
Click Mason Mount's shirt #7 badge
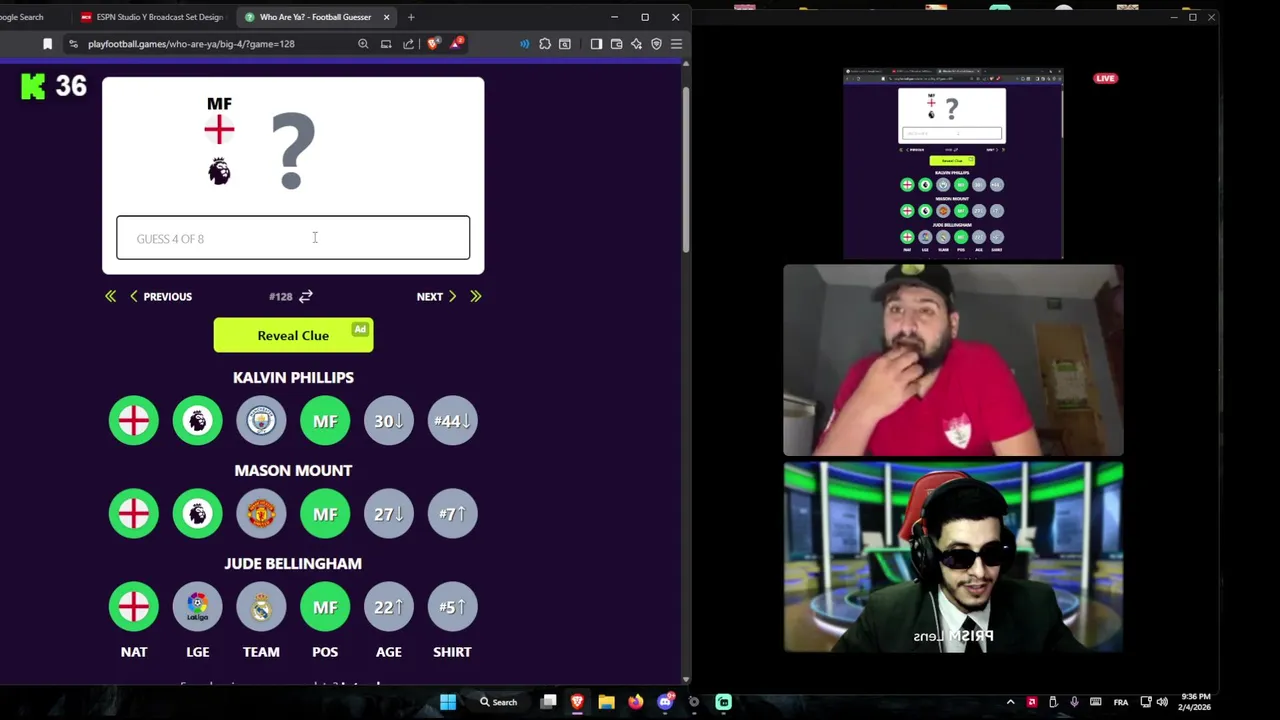pos(452,514)
